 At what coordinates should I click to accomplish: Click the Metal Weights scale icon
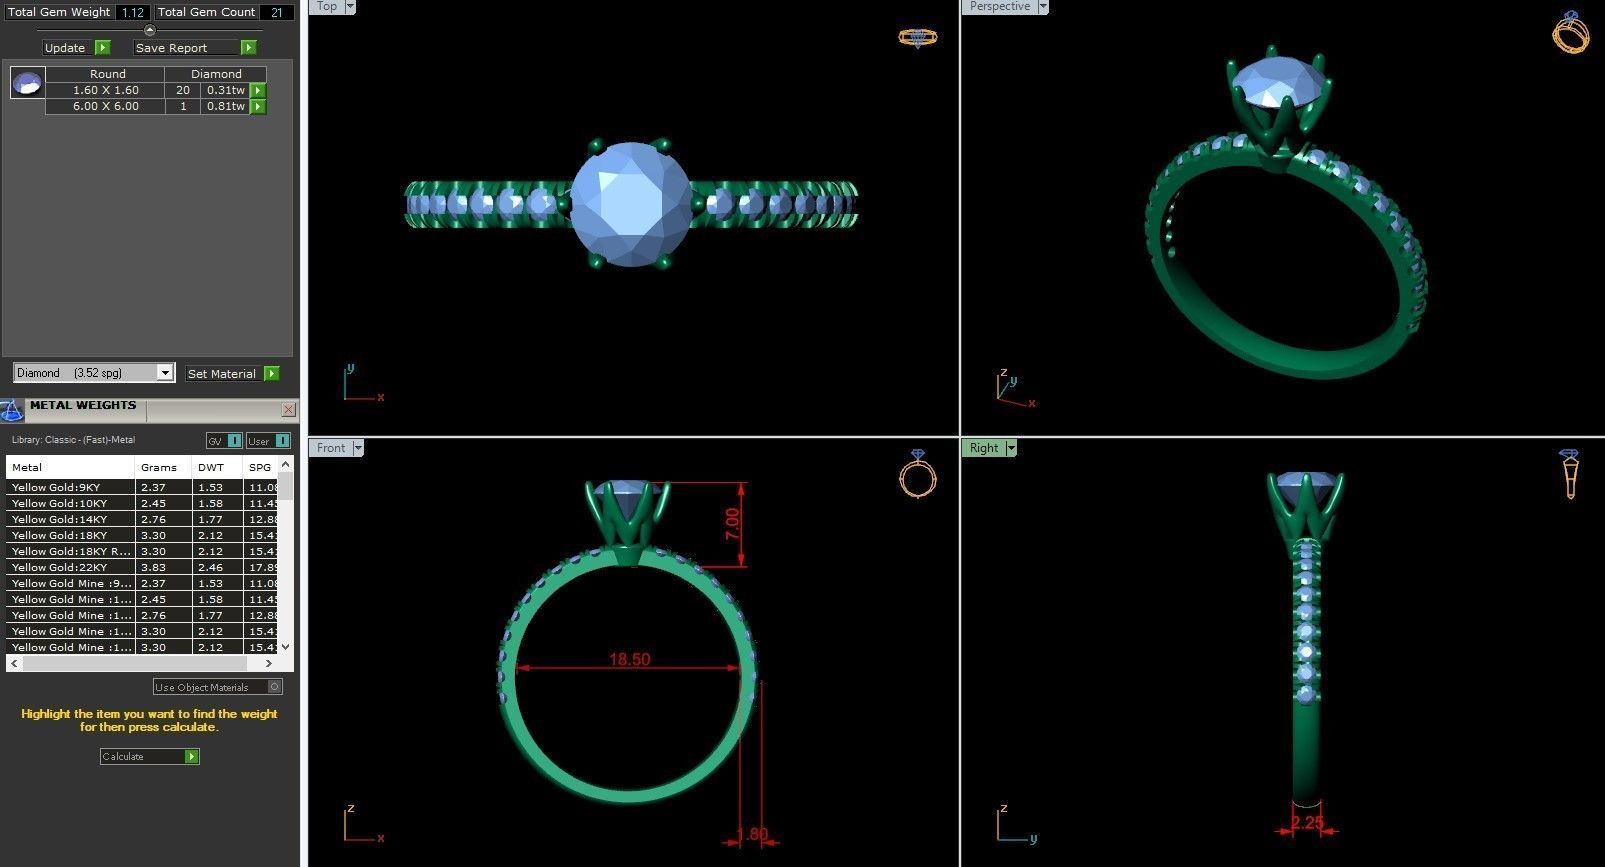tap(12, 410)
